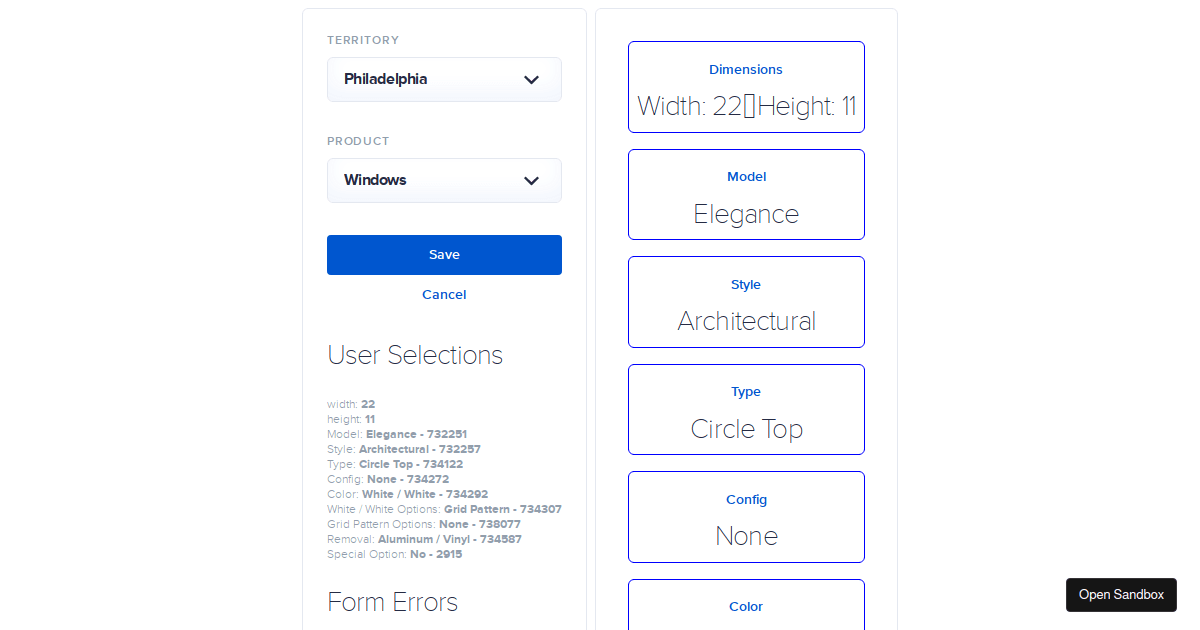Click the Model card showing Elegance
1200x630 pixels.
click(x=746, y=194)
